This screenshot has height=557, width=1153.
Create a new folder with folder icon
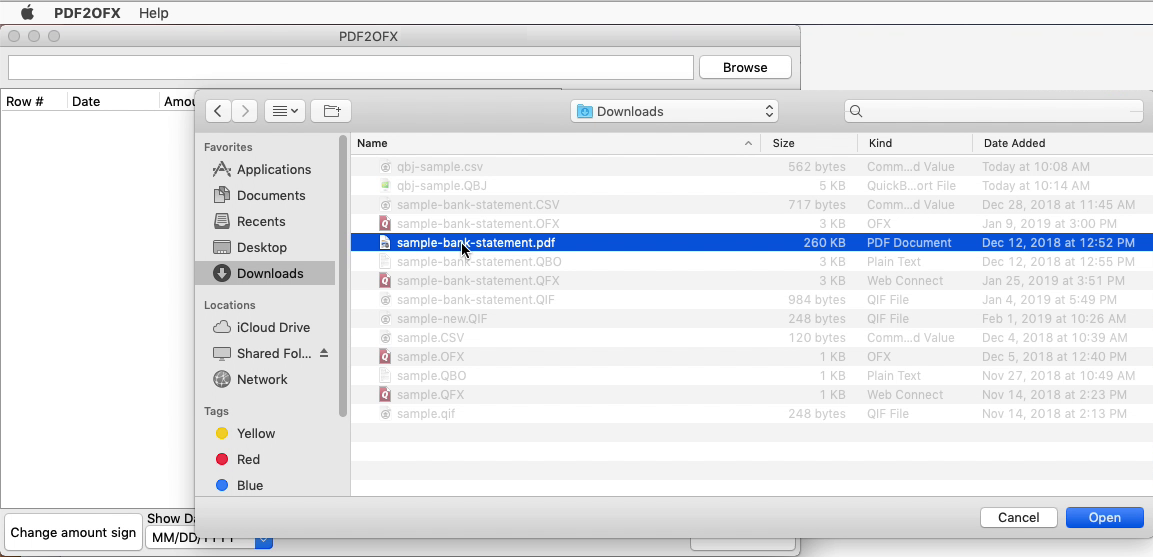[x=331, y=111]
